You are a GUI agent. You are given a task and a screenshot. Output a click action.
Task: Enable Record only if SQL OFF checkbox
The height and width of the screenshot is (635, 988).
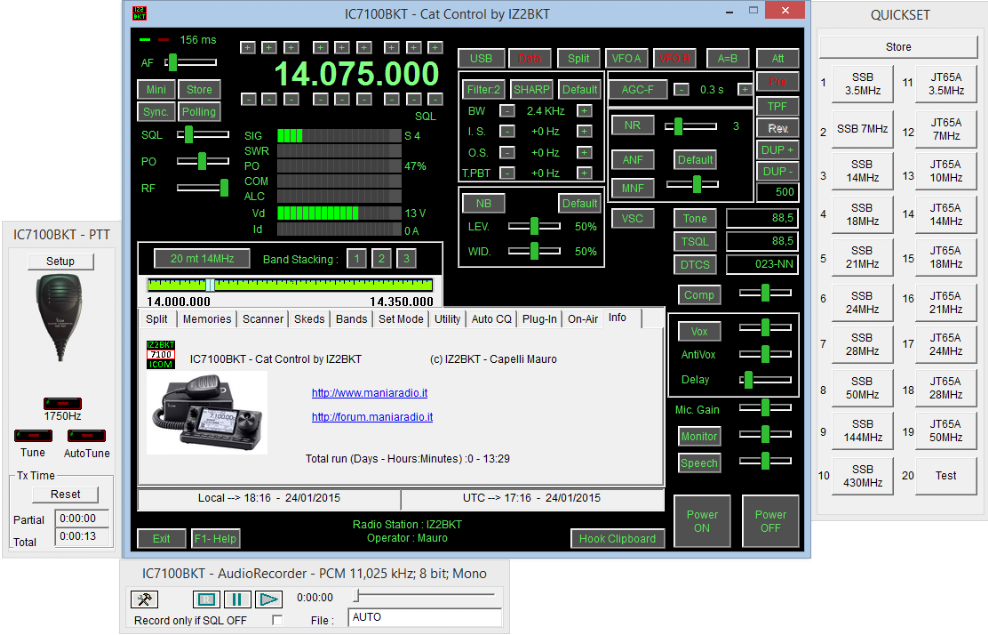[x=277, y=620]
